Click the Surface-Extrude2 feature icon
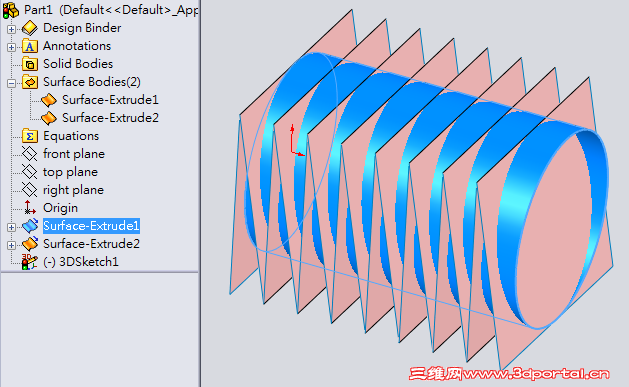This screenshot has height=387, width=629. point(30,244)
